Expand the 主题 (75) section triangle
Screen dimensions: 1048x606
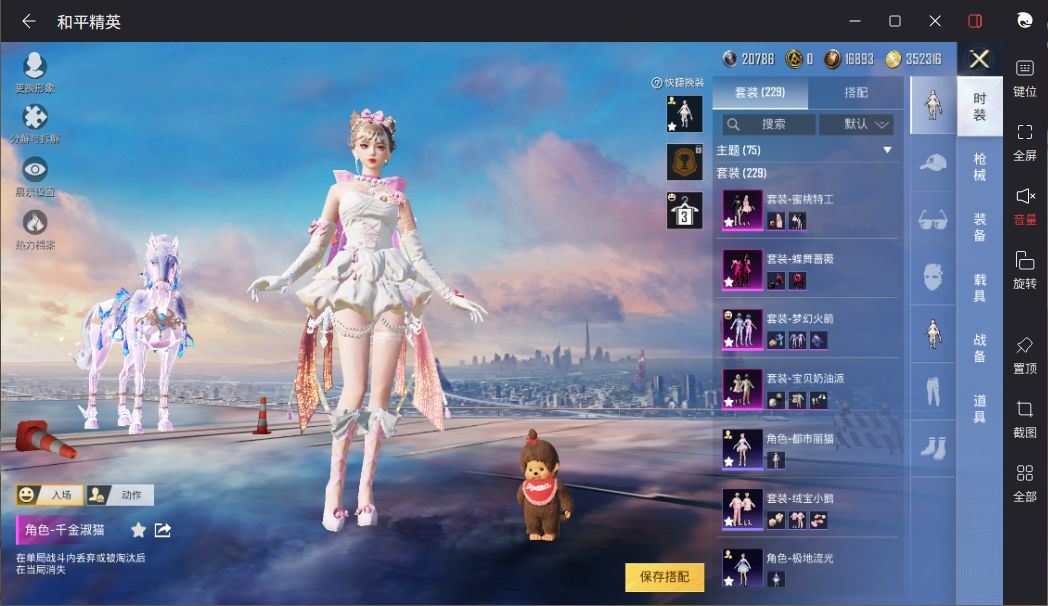886,150
